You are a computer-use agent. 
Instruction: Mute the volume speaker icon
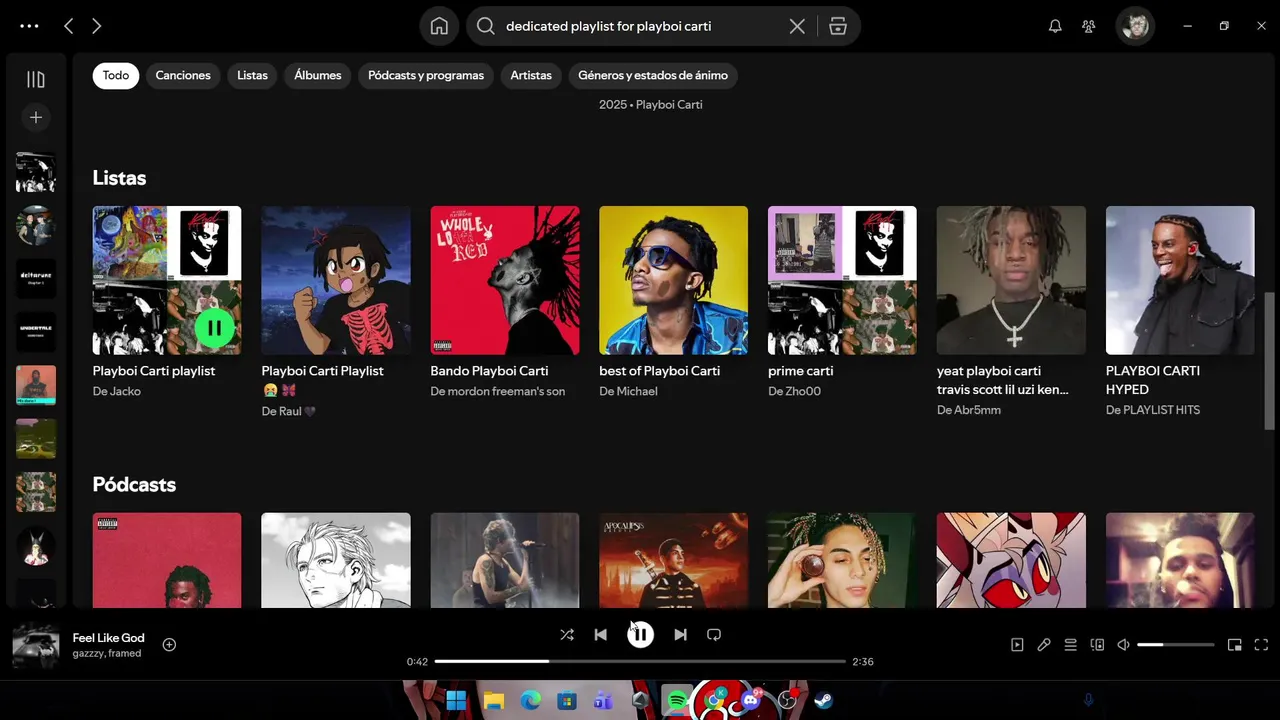pyautogui.click(x=1124, y=645)
